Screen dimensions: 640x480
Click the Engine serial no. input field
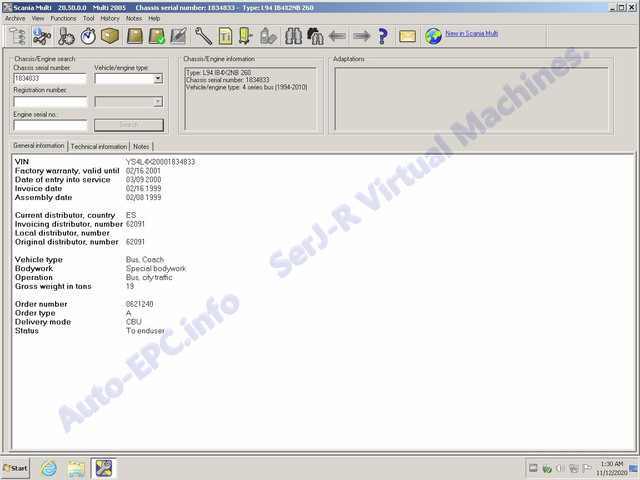tap(50, 125)
